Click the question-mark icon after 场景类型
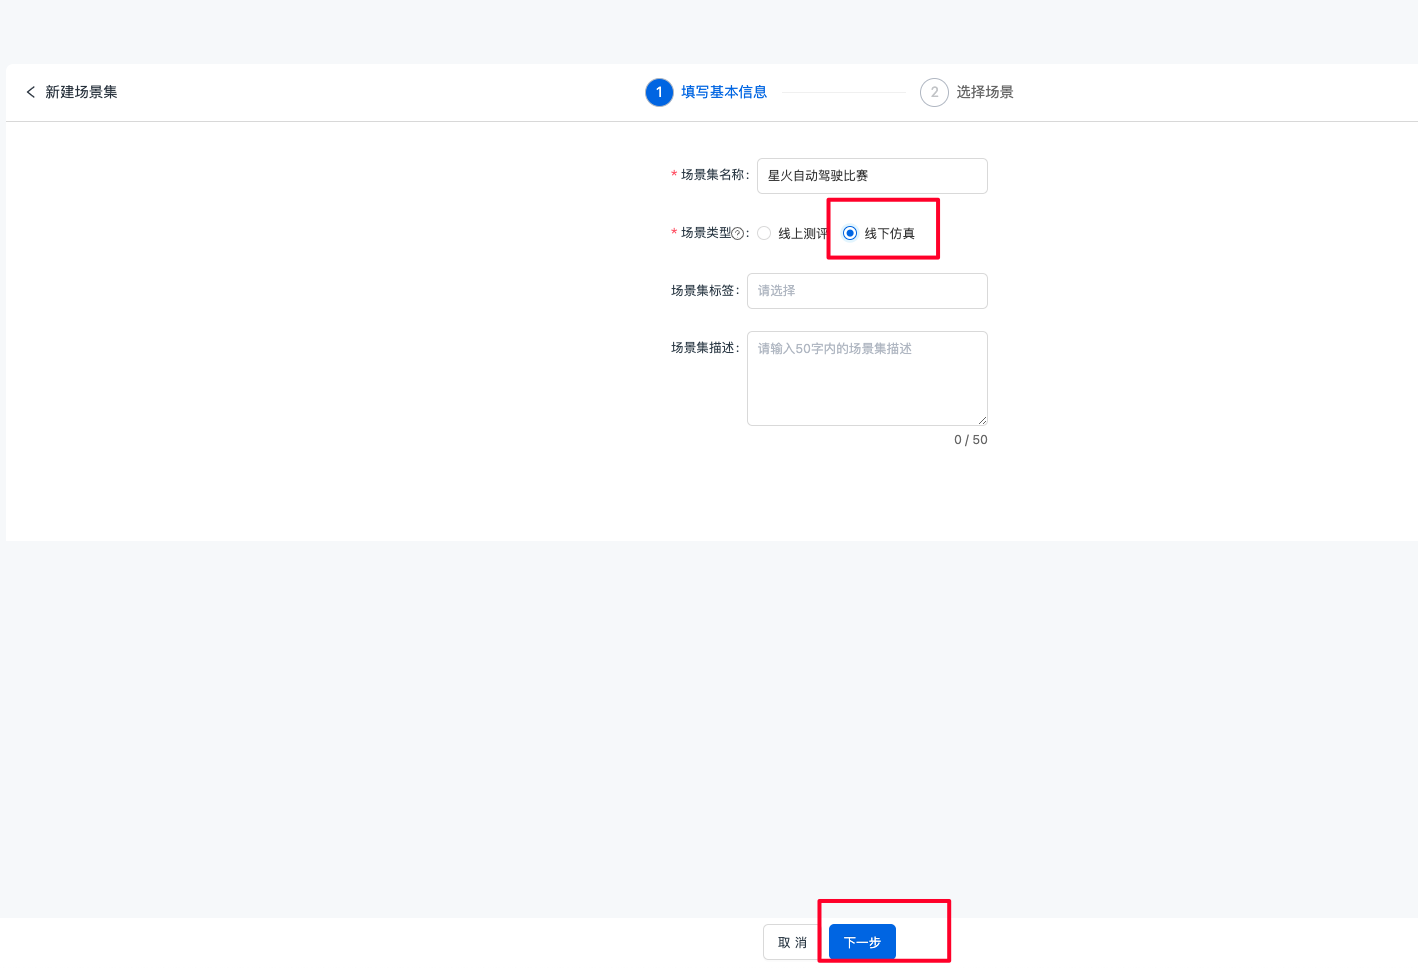Screen dimensions: 1418x968 [739, 232]
